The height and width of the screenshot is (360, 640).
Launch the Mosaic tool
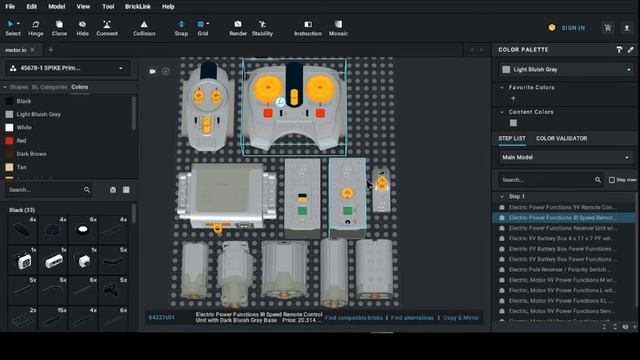tap(338, 28)
